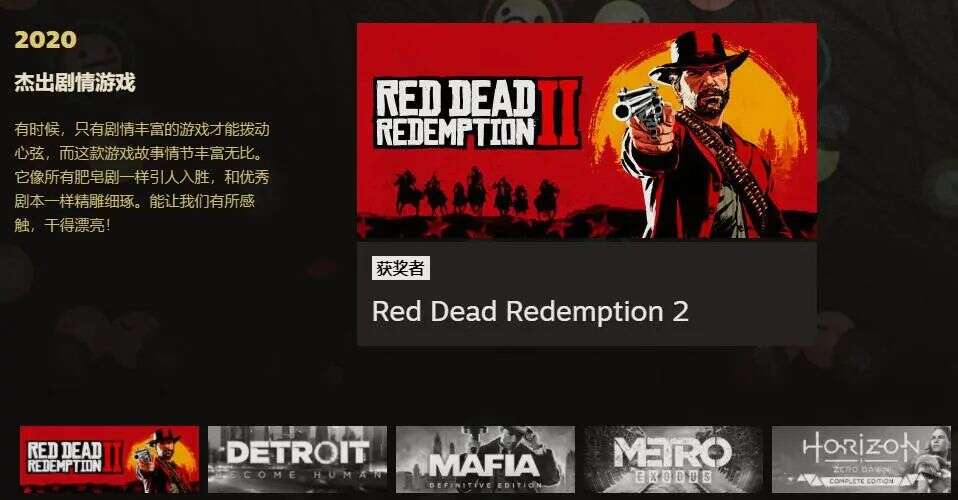This screenshot has width=958, height=500.
Task: Click the 获奖者 winner badge
Action: point(401,268)
